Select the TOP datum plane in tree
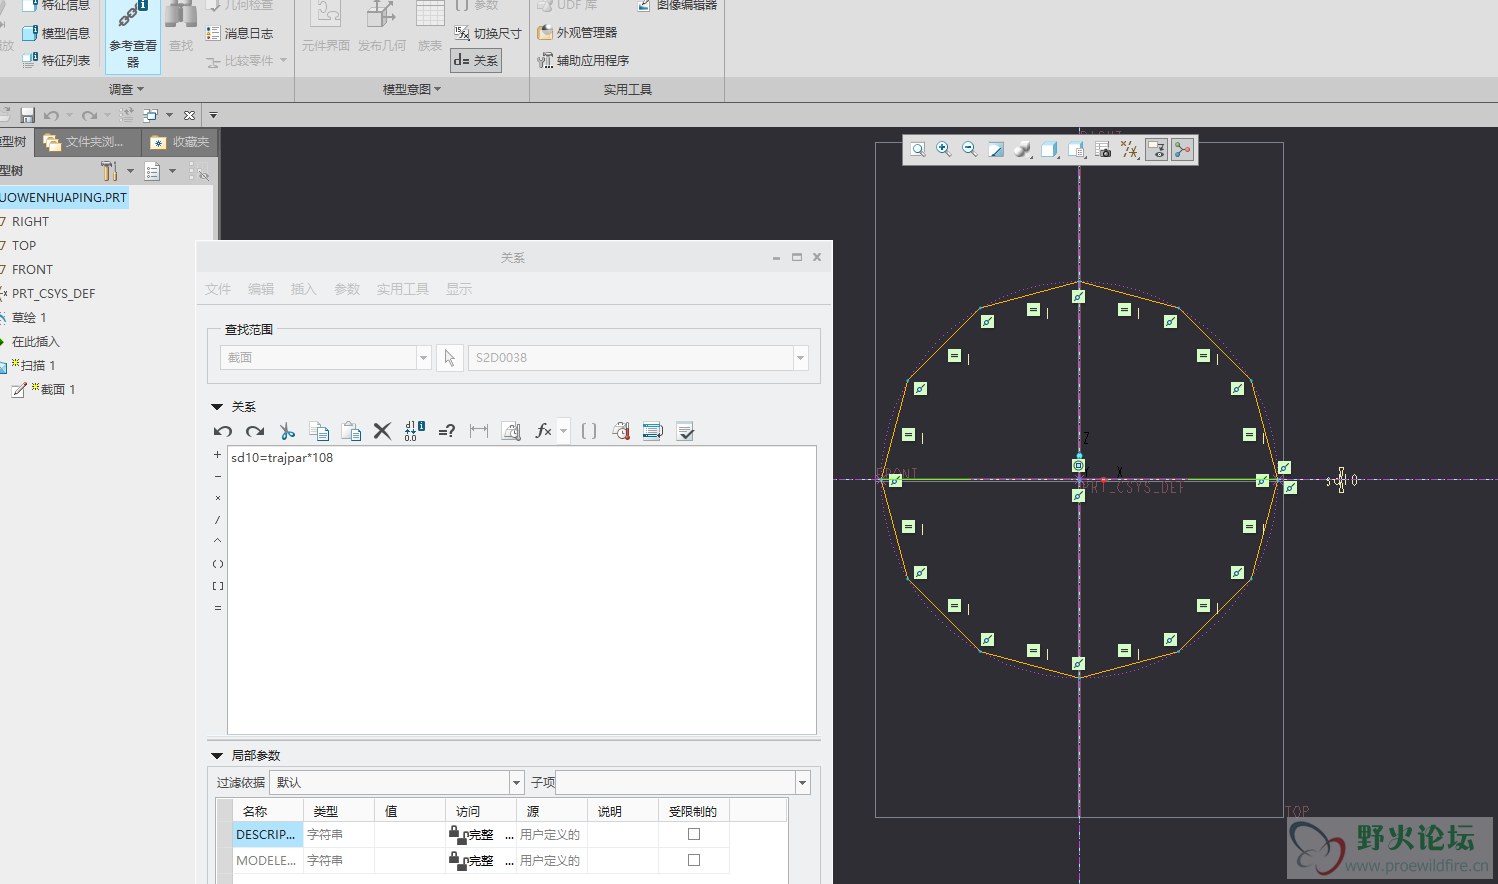 click(24, 245)
